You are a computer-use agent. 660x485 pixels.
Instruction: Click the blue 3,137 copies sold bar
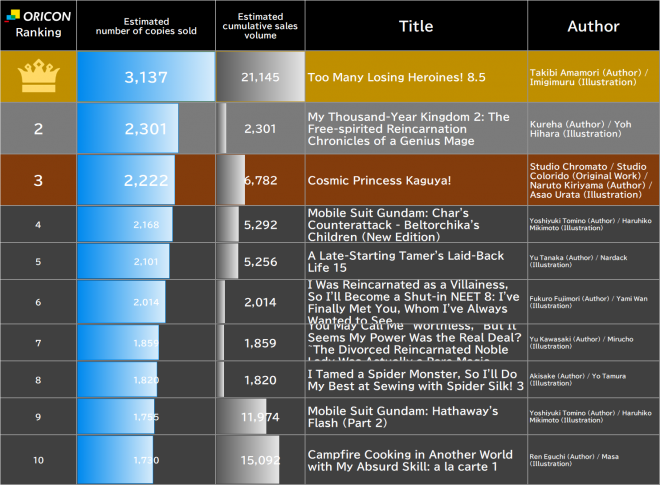(146, 77)
